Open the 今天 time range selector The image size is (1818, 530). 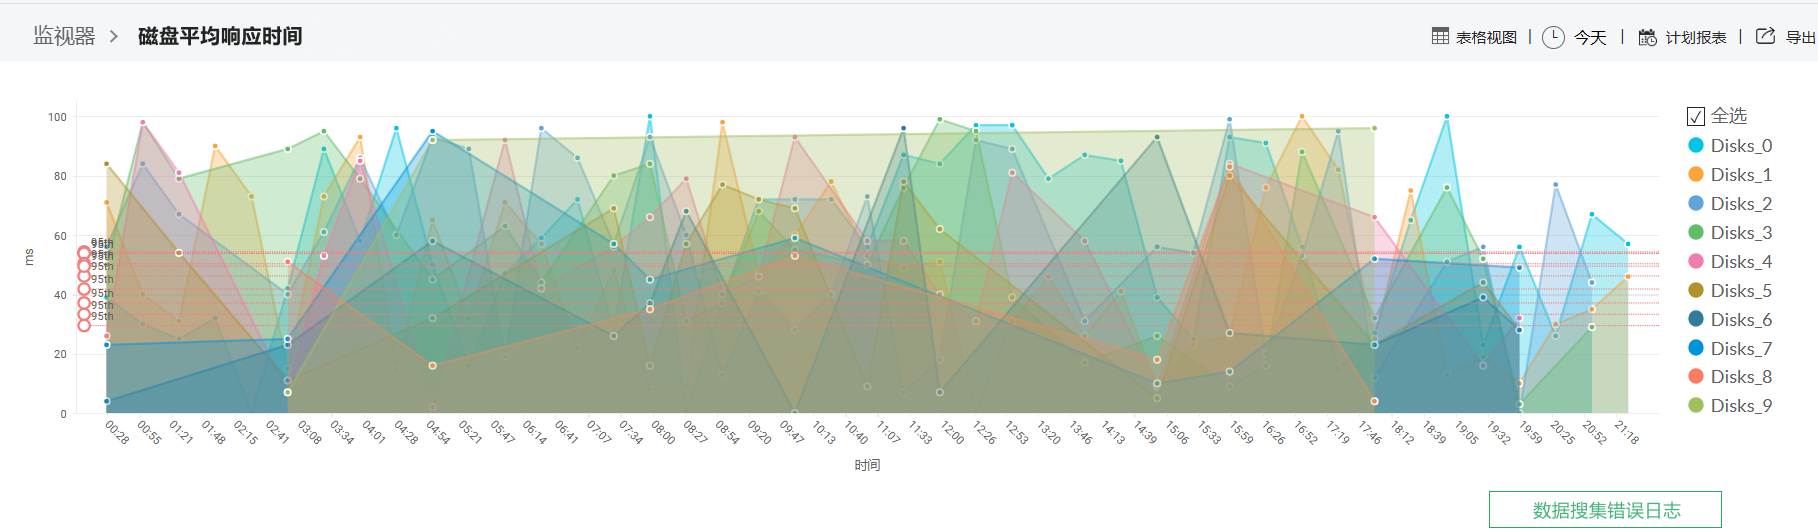pos(1590,38)
